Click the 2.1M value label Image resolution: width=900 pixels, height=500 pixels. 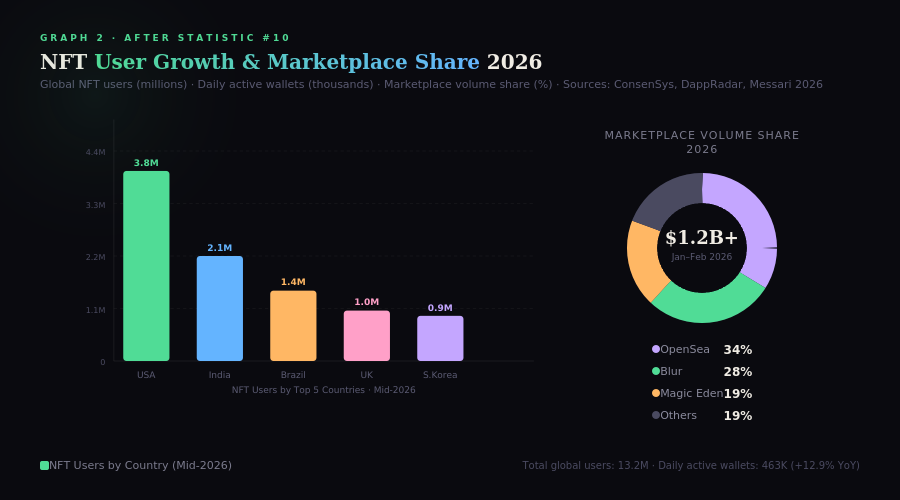tap(220, 248)
